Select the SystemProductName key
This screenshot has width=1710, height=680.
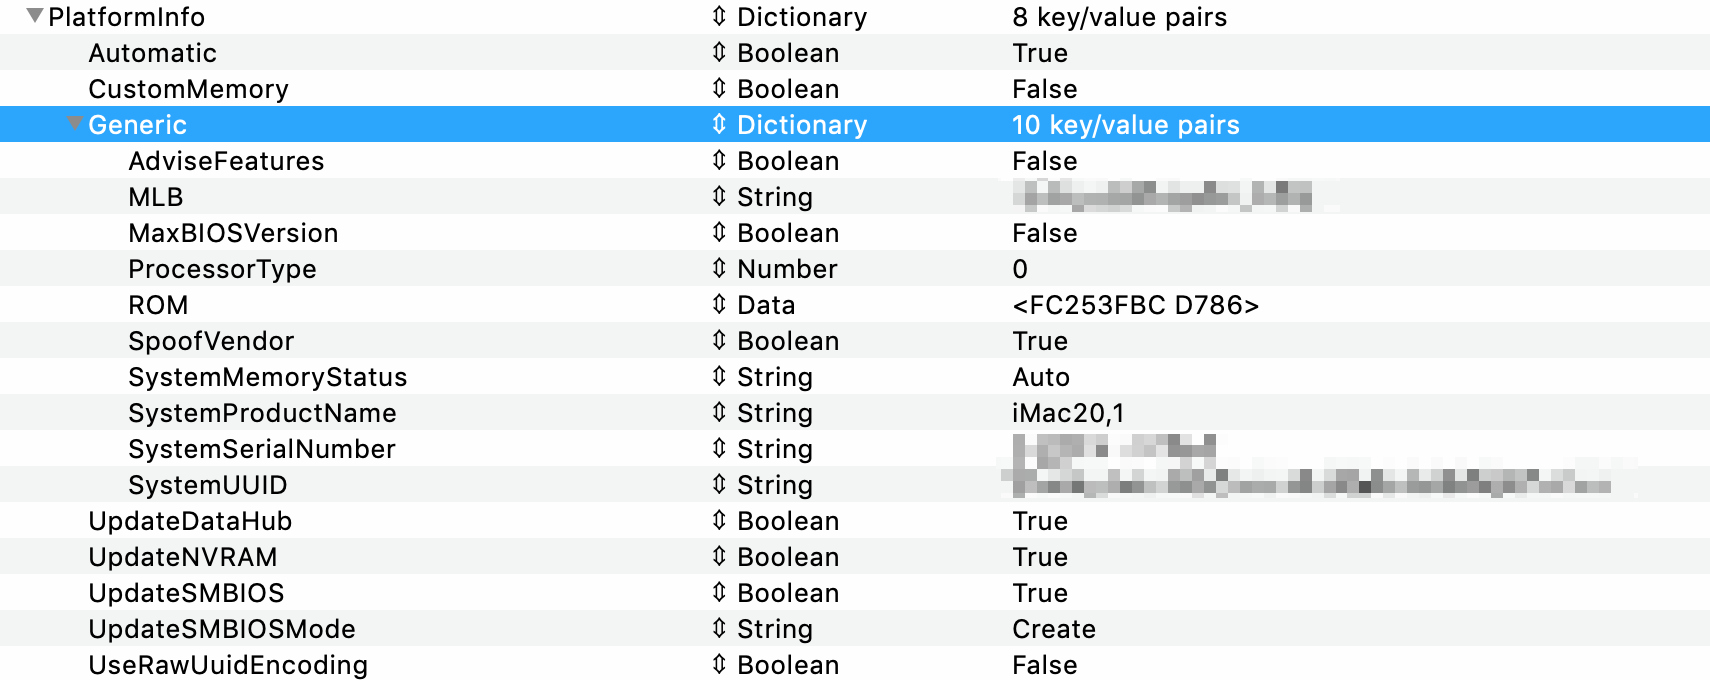click(x=262, y=413)
